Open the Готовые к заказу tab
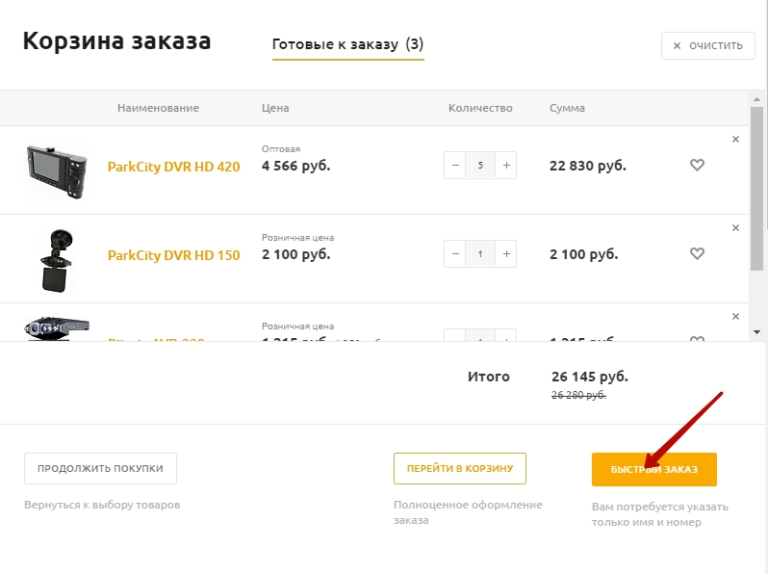 click(x=348, y=44)
